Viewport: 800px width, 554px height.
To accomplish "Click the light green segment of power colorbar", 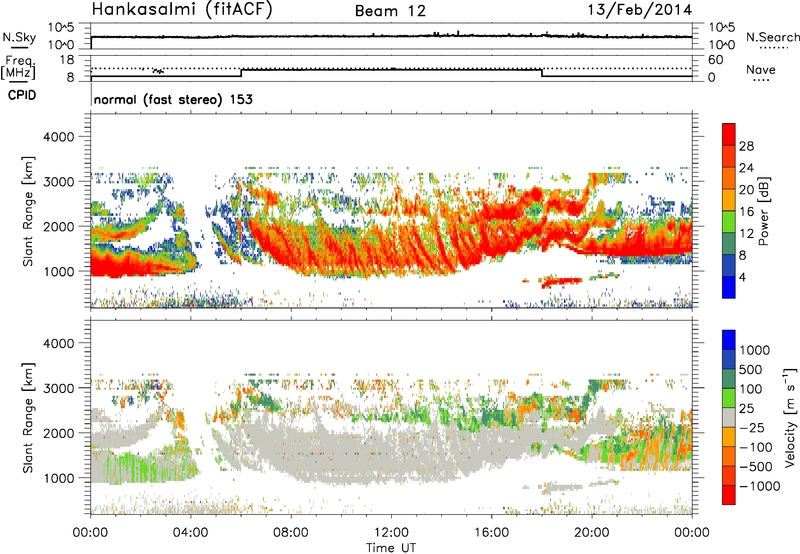I will [729, 221].
